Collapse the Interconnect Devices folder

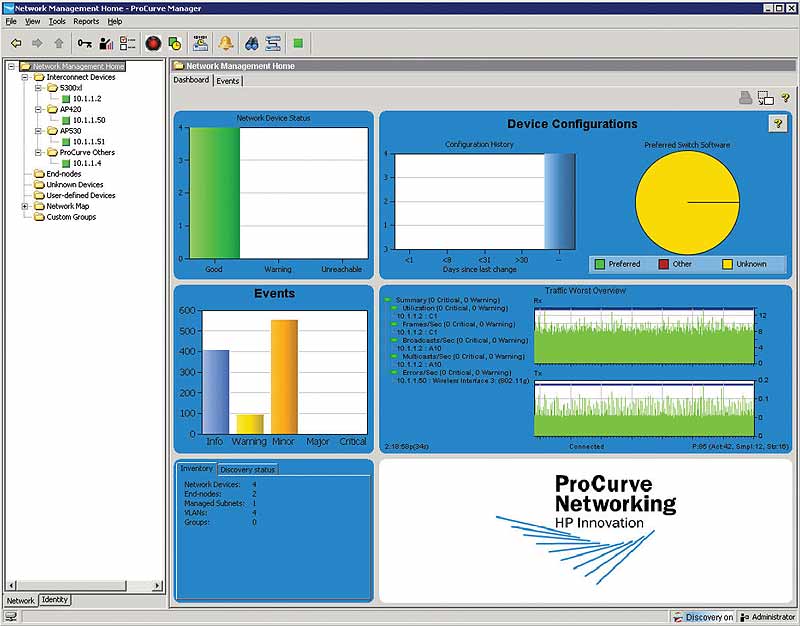click(x=25, y=77)
